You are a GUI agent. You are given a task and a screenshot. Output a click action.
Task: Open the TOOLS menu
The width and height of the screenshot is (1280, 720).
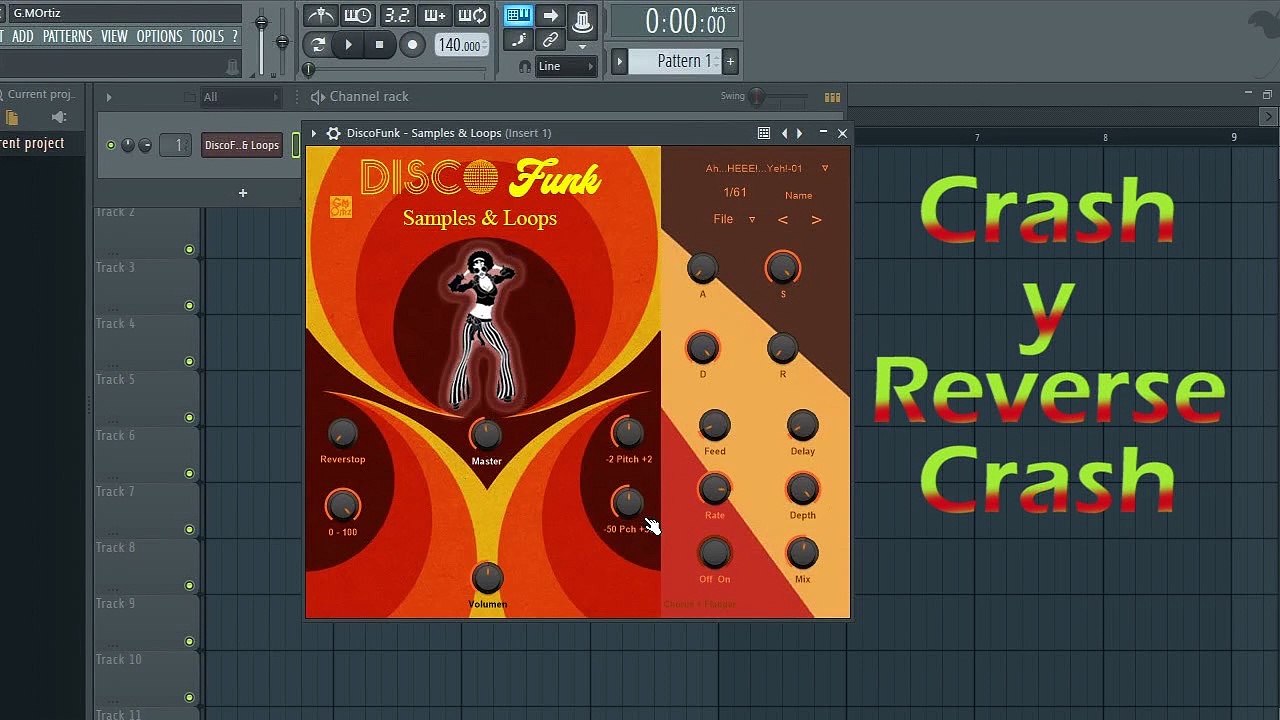[207, 36]
